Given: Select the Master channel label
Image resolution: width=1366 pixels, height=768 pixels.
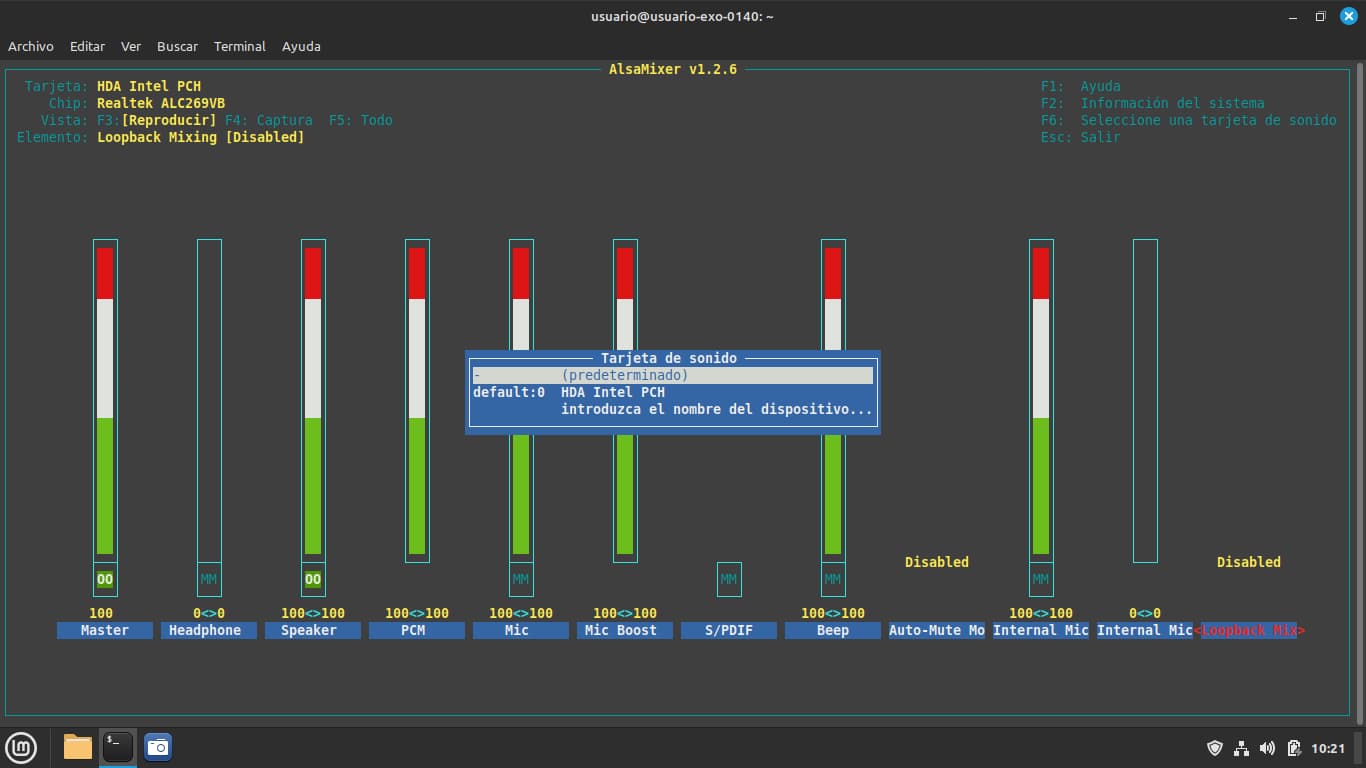Looking at the screenshot, I should pos(105,630).
